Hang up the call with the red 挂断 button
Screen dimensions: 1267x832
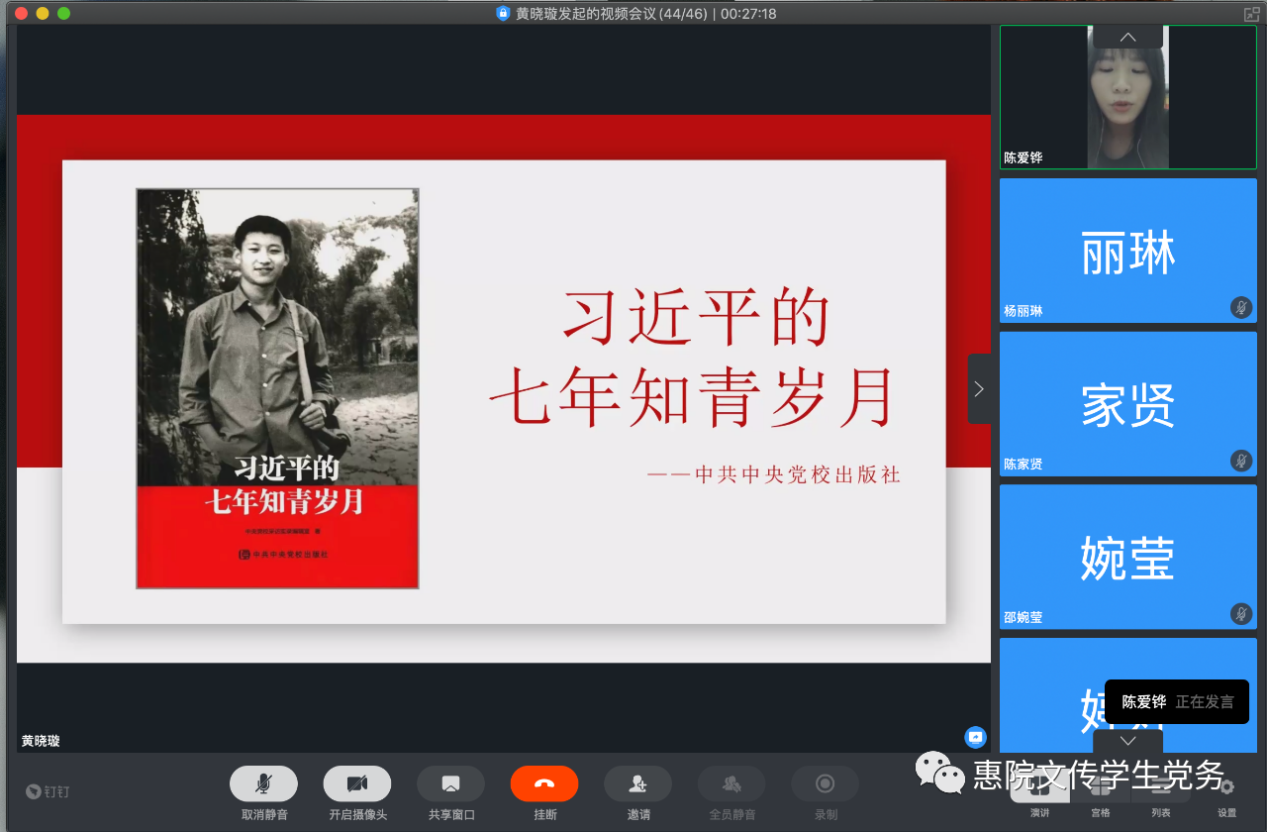pyautogui.click(x=544, y=784)
